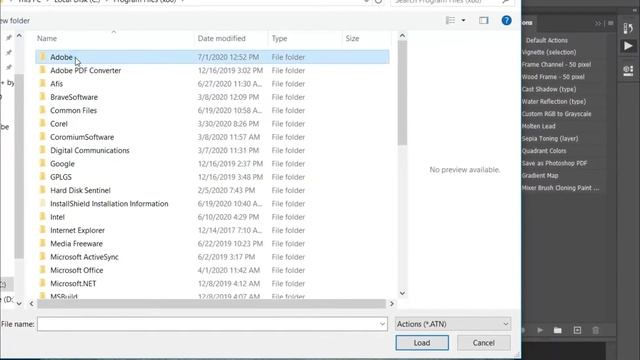Click the play selection icon at the Actions panel bottom

pyautogui.click(x=540, y=330)
